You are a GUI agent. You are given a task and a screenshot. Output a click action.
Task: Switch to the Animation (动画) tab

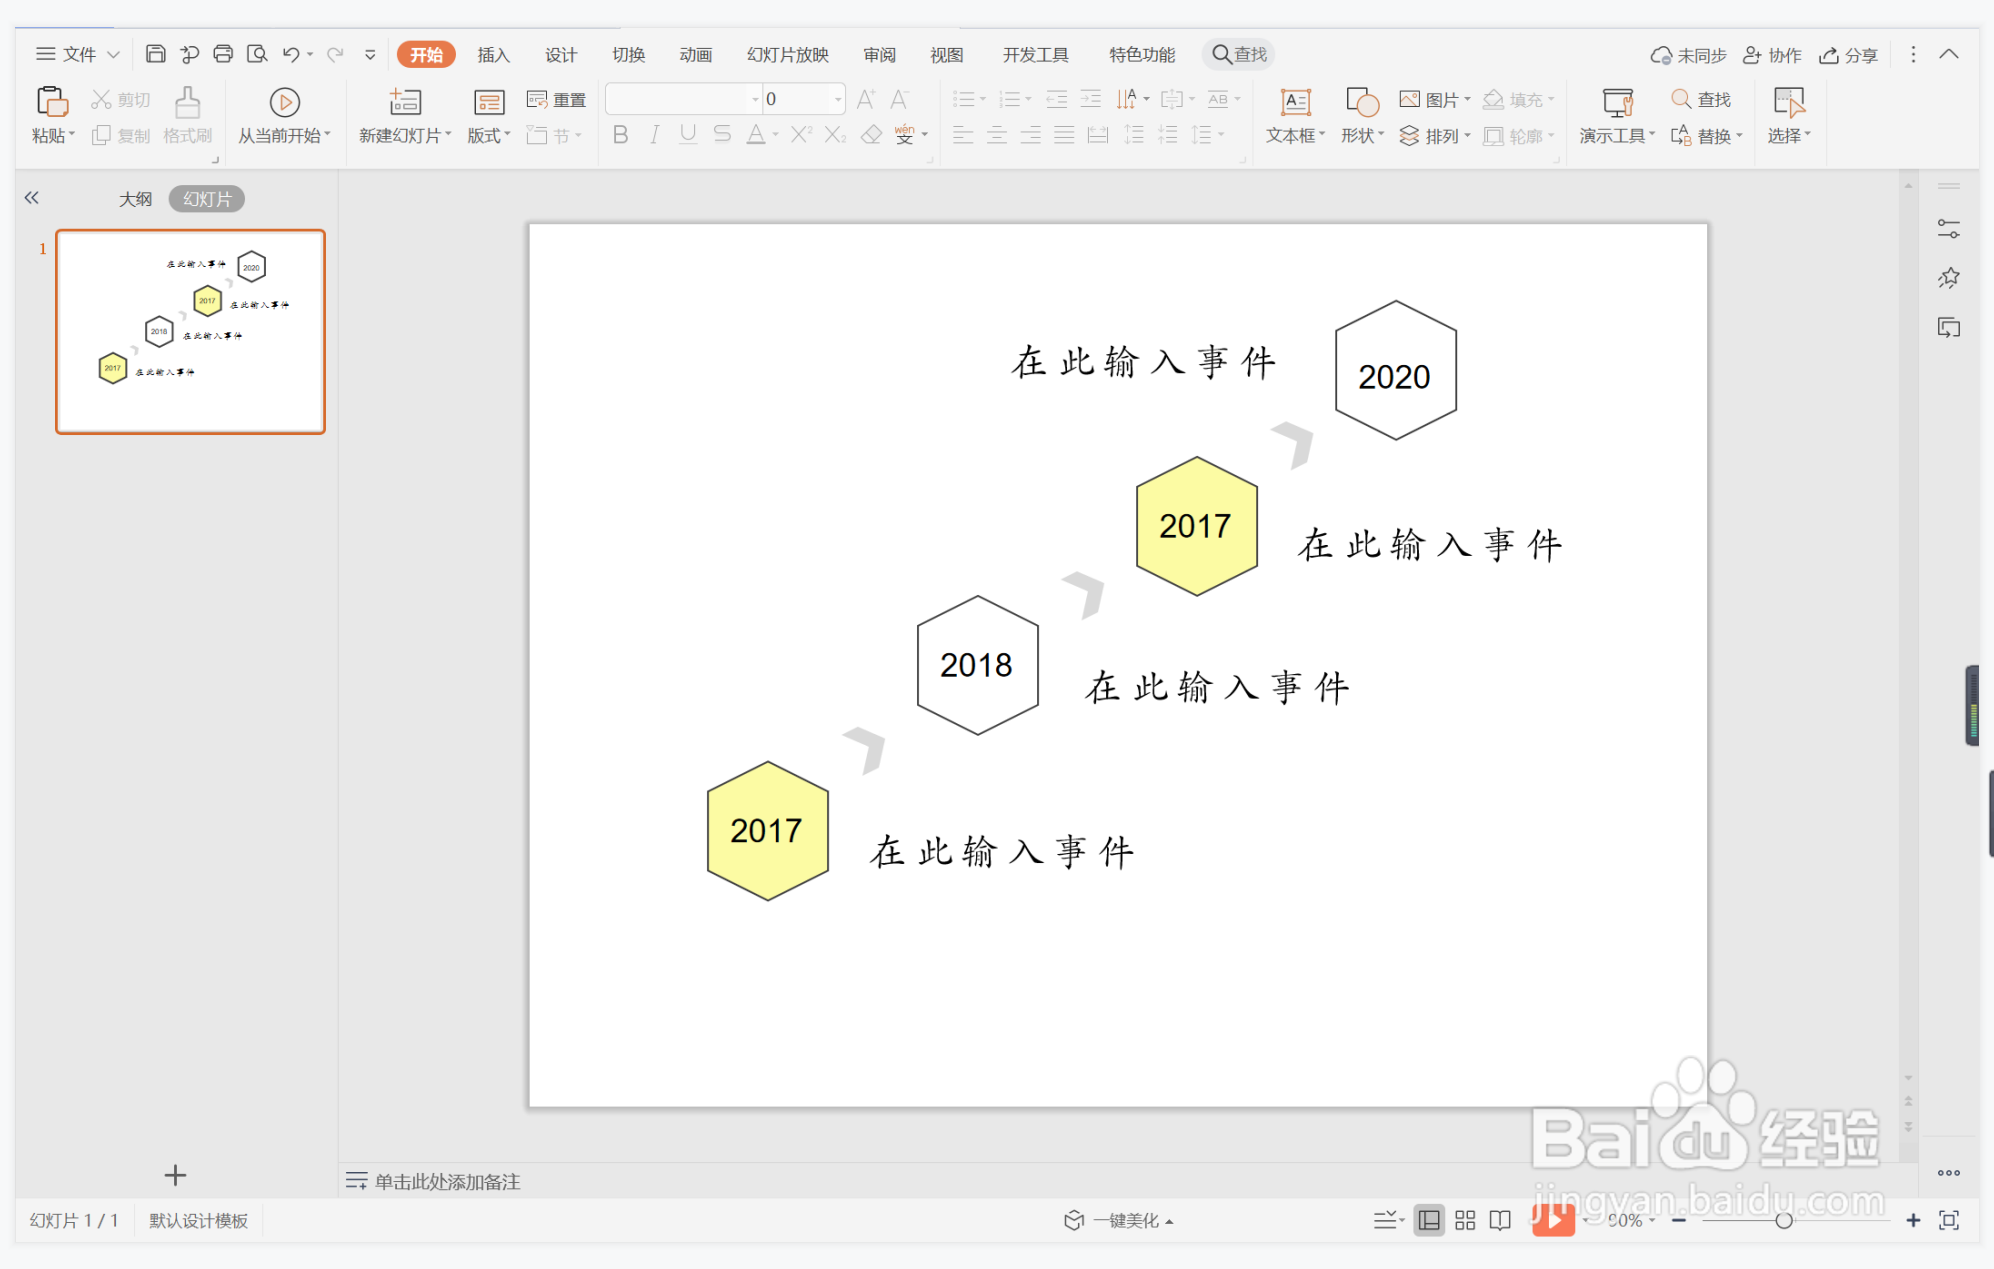pyautogui.click(x=695, y=54)
